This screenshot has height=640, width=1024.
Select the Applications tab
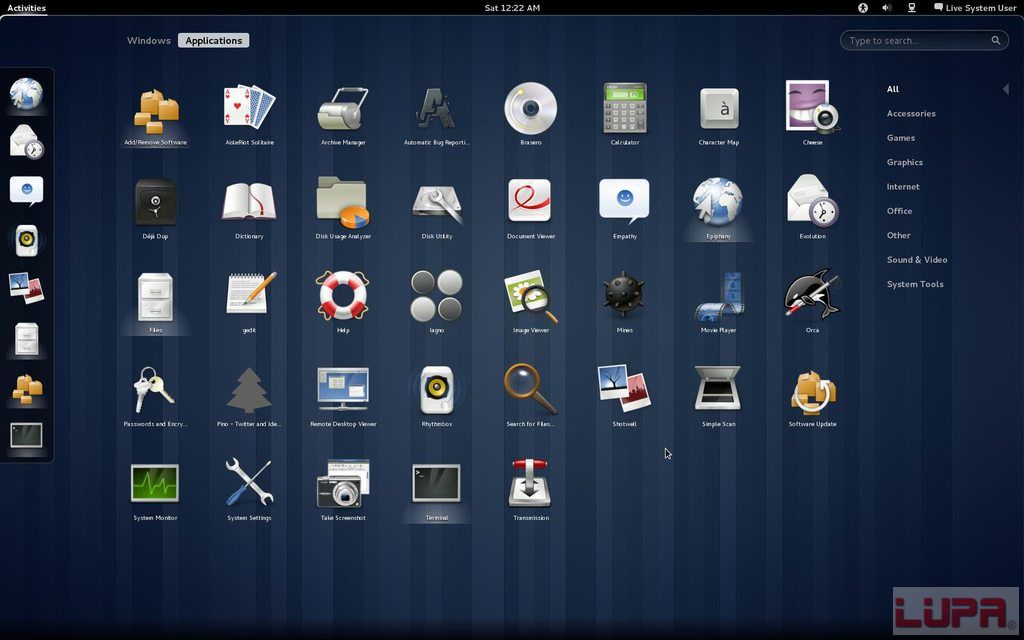[214, 40]
